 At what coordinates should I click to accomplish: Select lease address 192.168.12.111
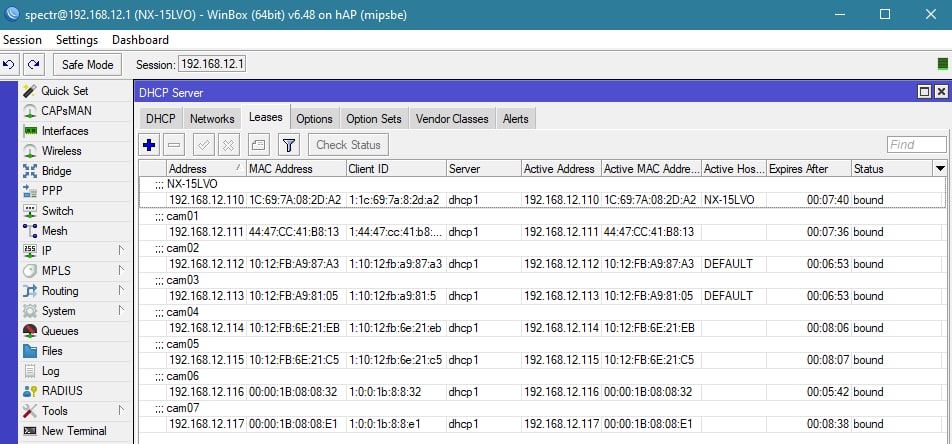coord(206,232)
